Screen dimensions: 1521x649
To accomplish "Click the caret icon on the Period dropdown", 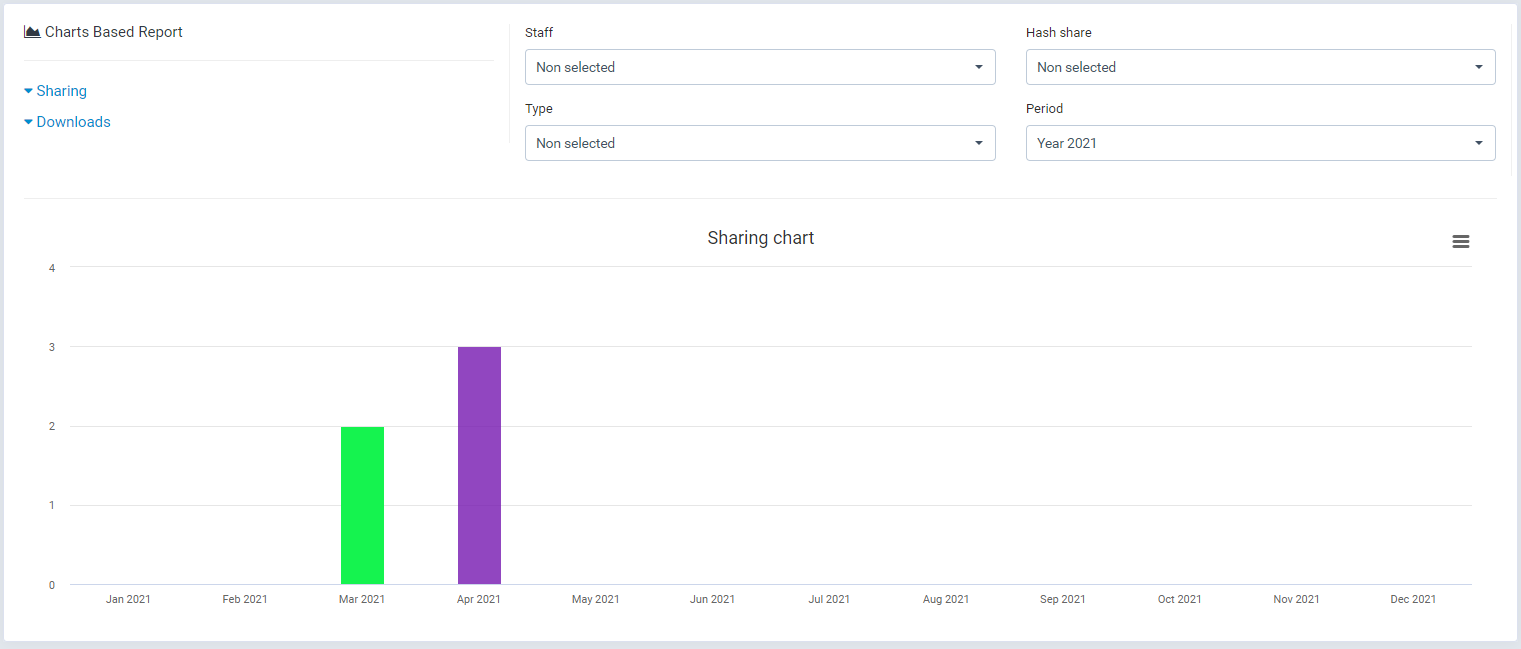I will [x=1478, y=143].
